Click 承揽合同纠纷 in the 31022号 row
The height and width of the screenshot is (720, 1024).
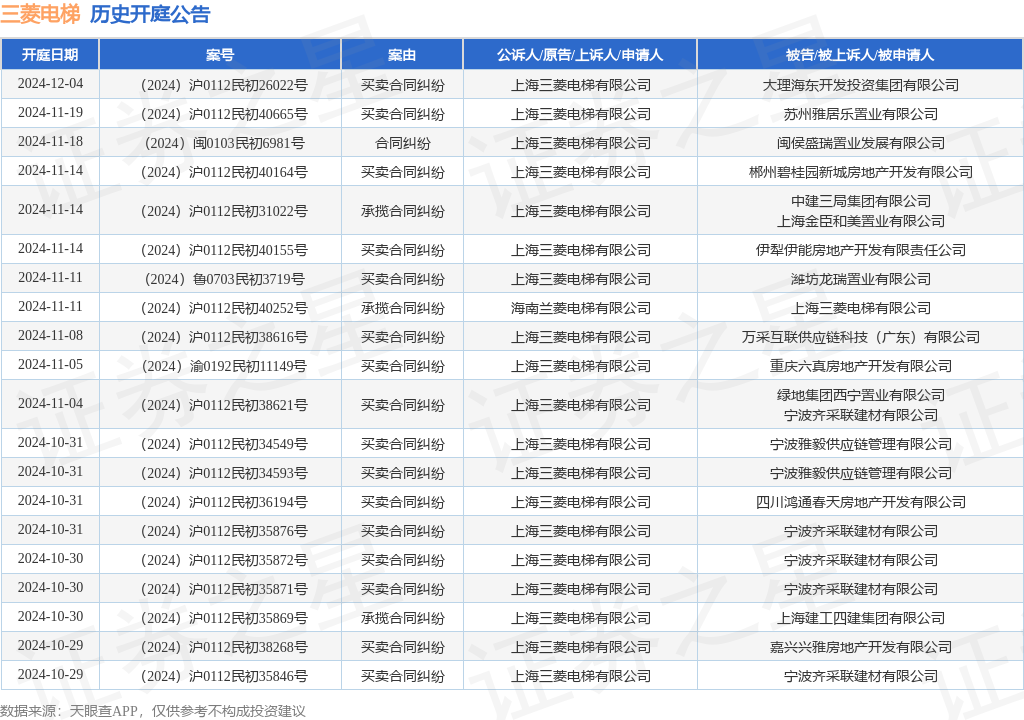point(402,211)
